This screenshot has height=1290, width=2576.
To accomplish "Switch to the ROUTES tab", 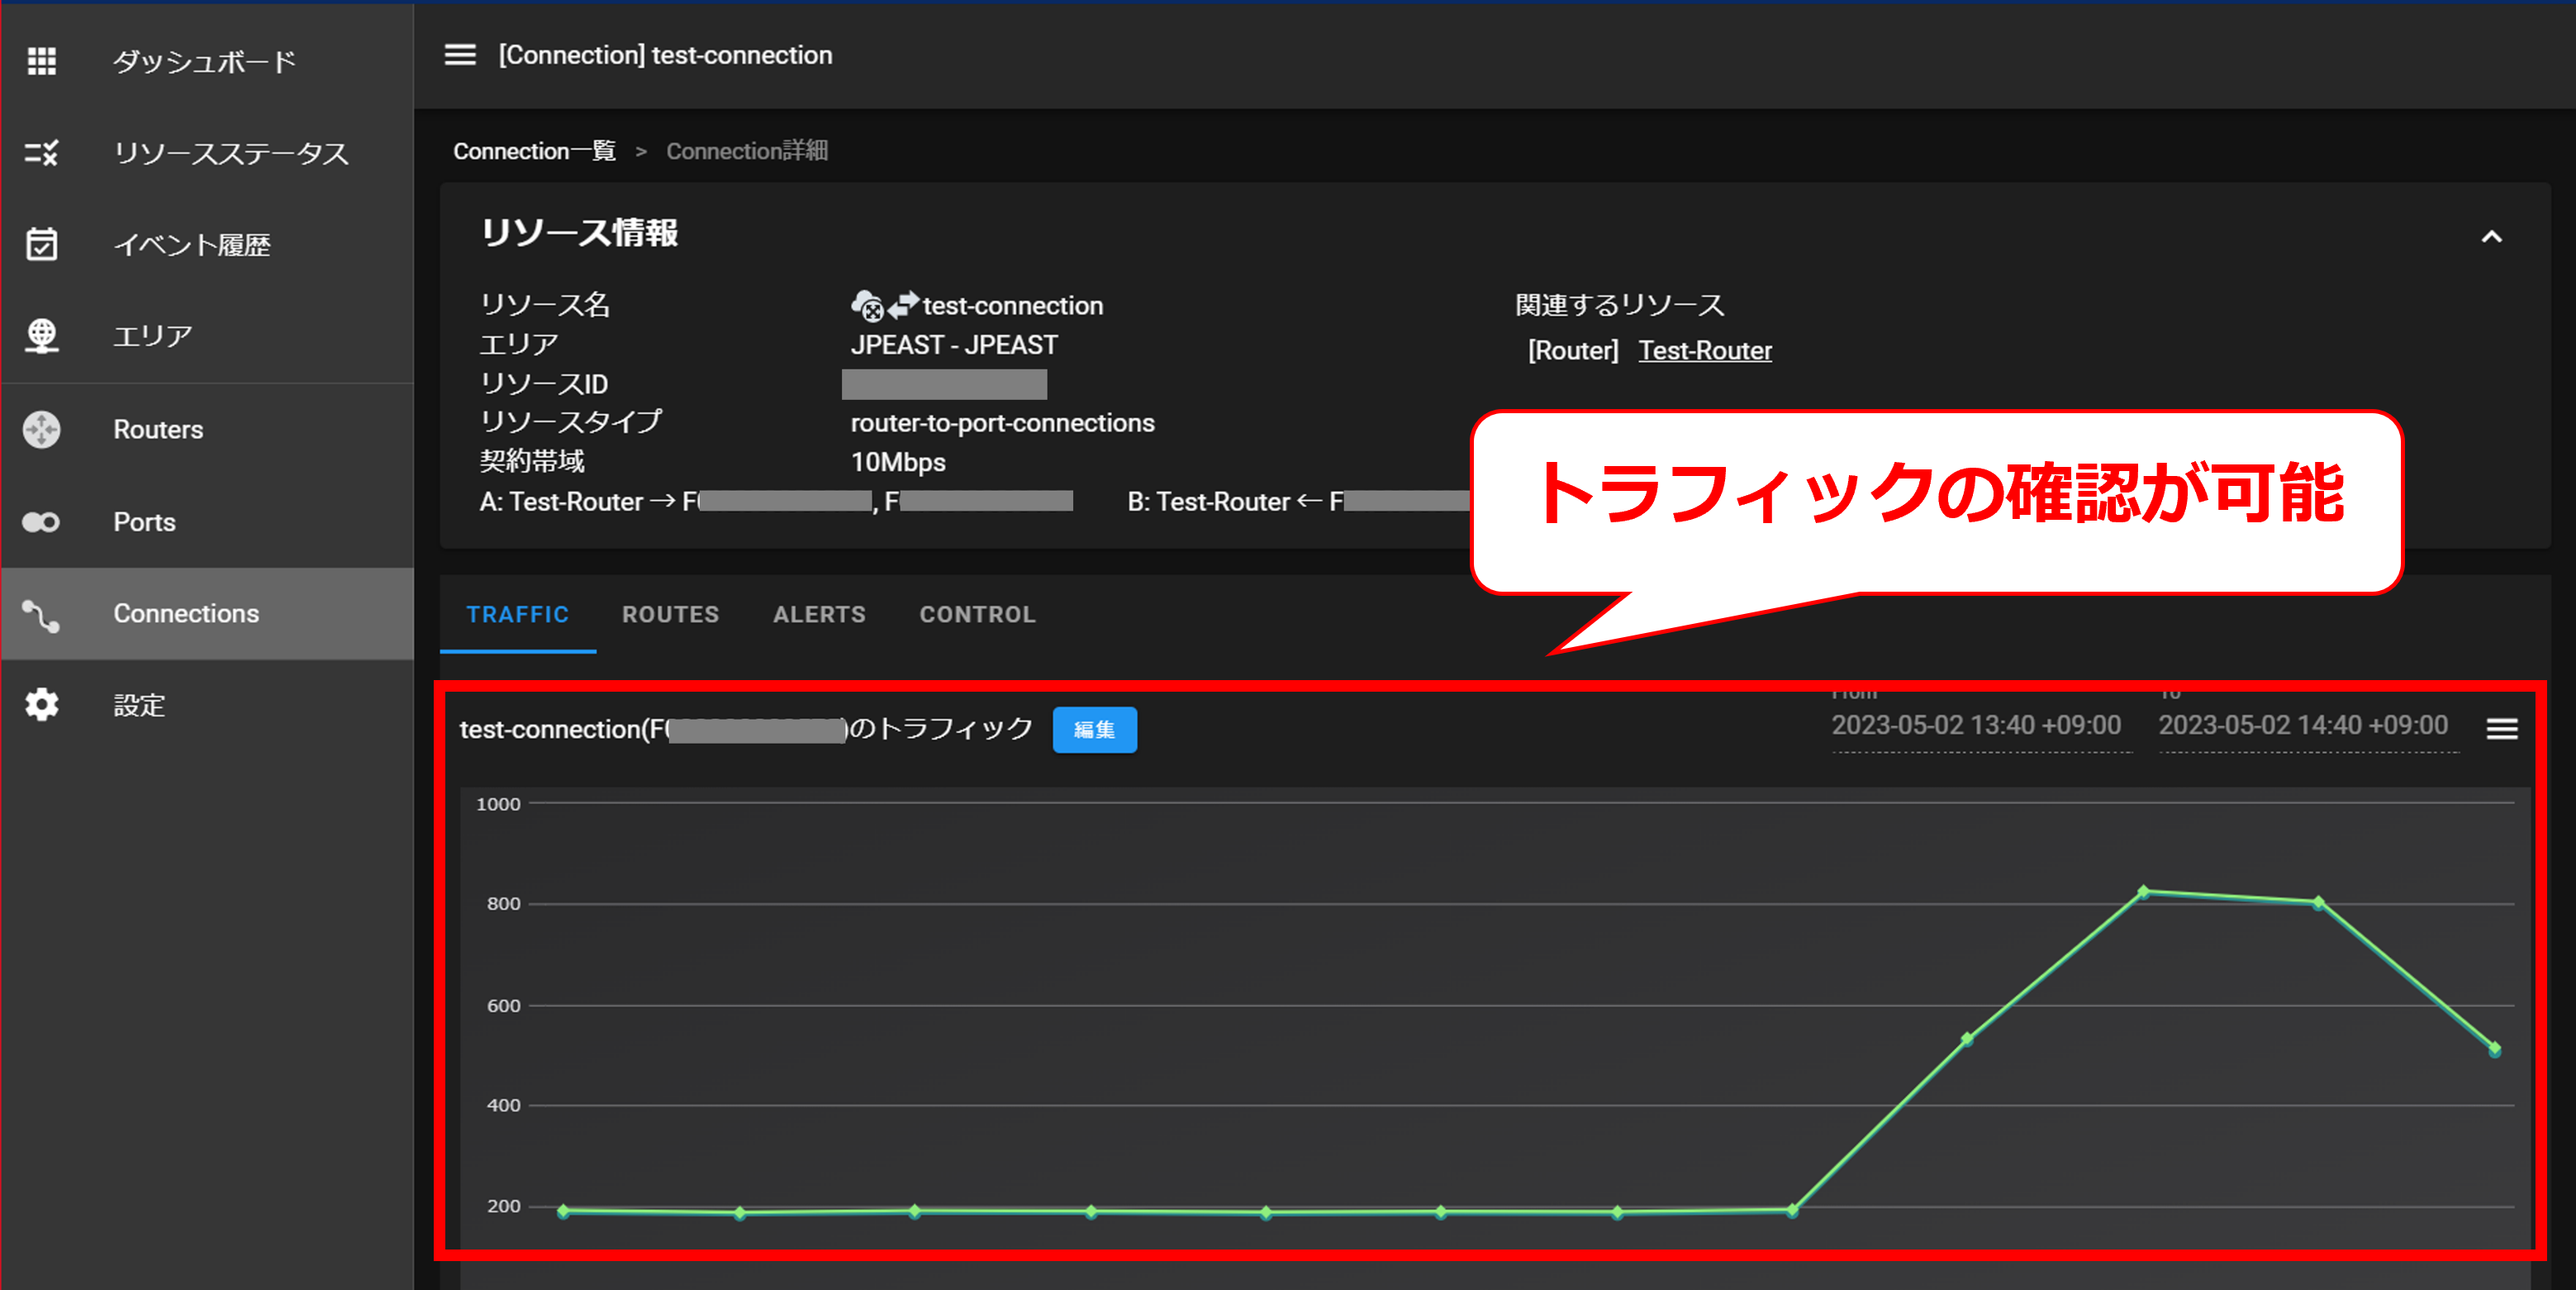I will click(x=670, y=614).
